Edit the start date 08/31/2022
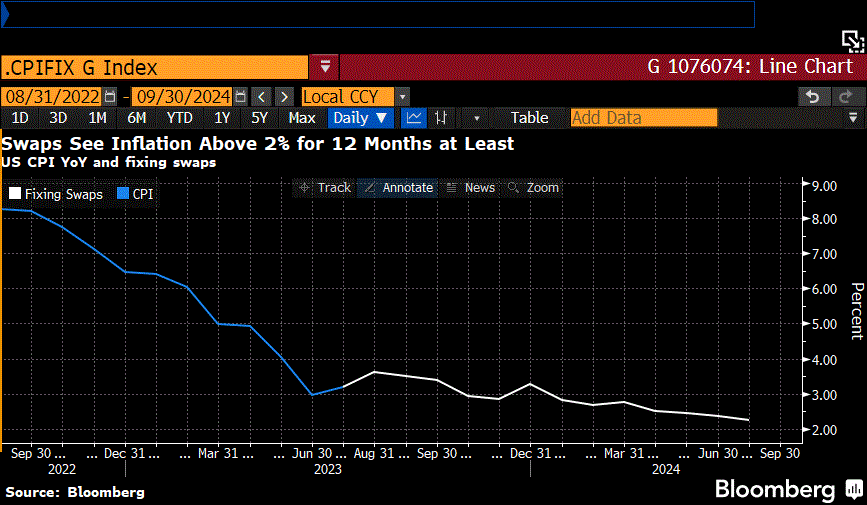 pyautogui.click(x=52, y=97)
